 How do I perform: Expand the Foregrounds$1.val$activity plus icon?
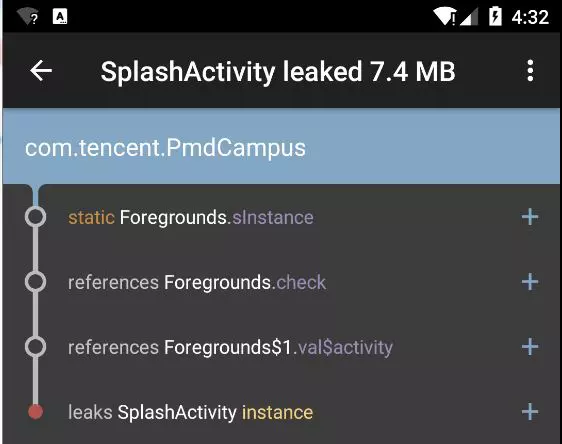[530, 347]
